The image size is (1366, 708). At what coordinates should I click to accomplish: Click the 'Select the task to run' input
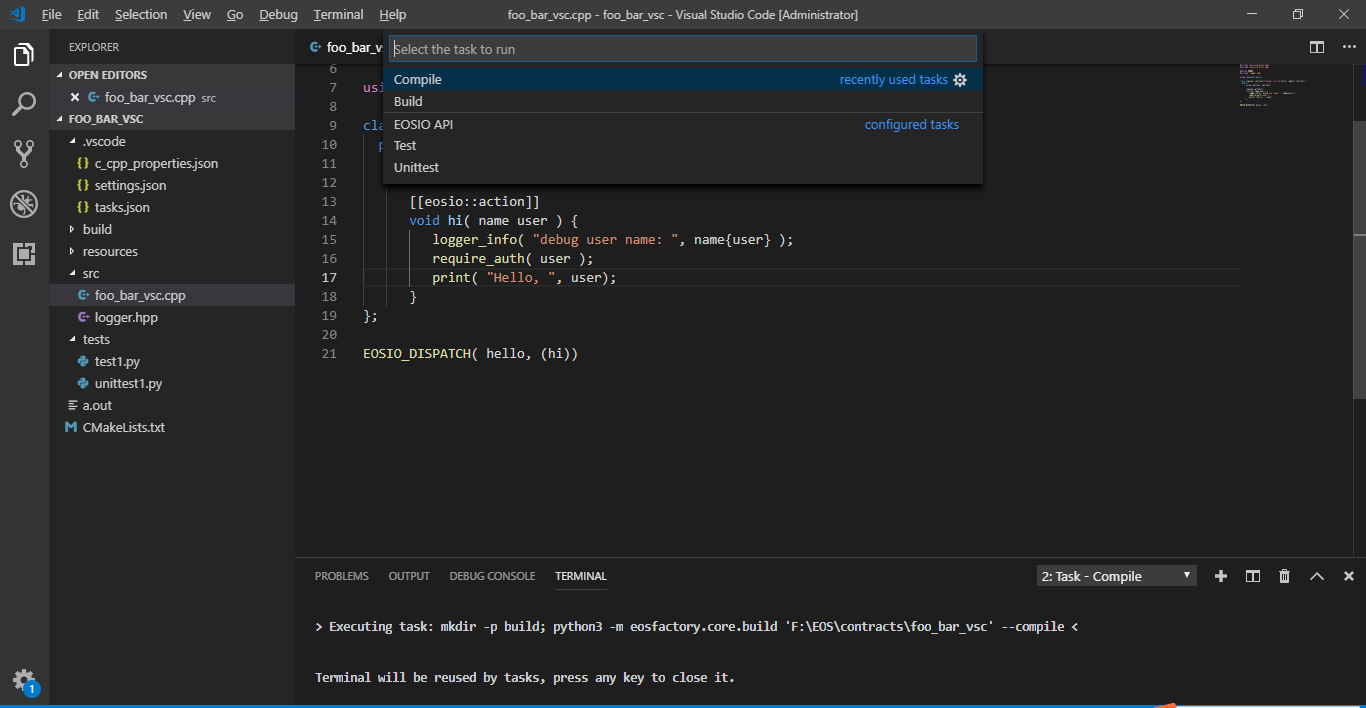tap(683, 49)
